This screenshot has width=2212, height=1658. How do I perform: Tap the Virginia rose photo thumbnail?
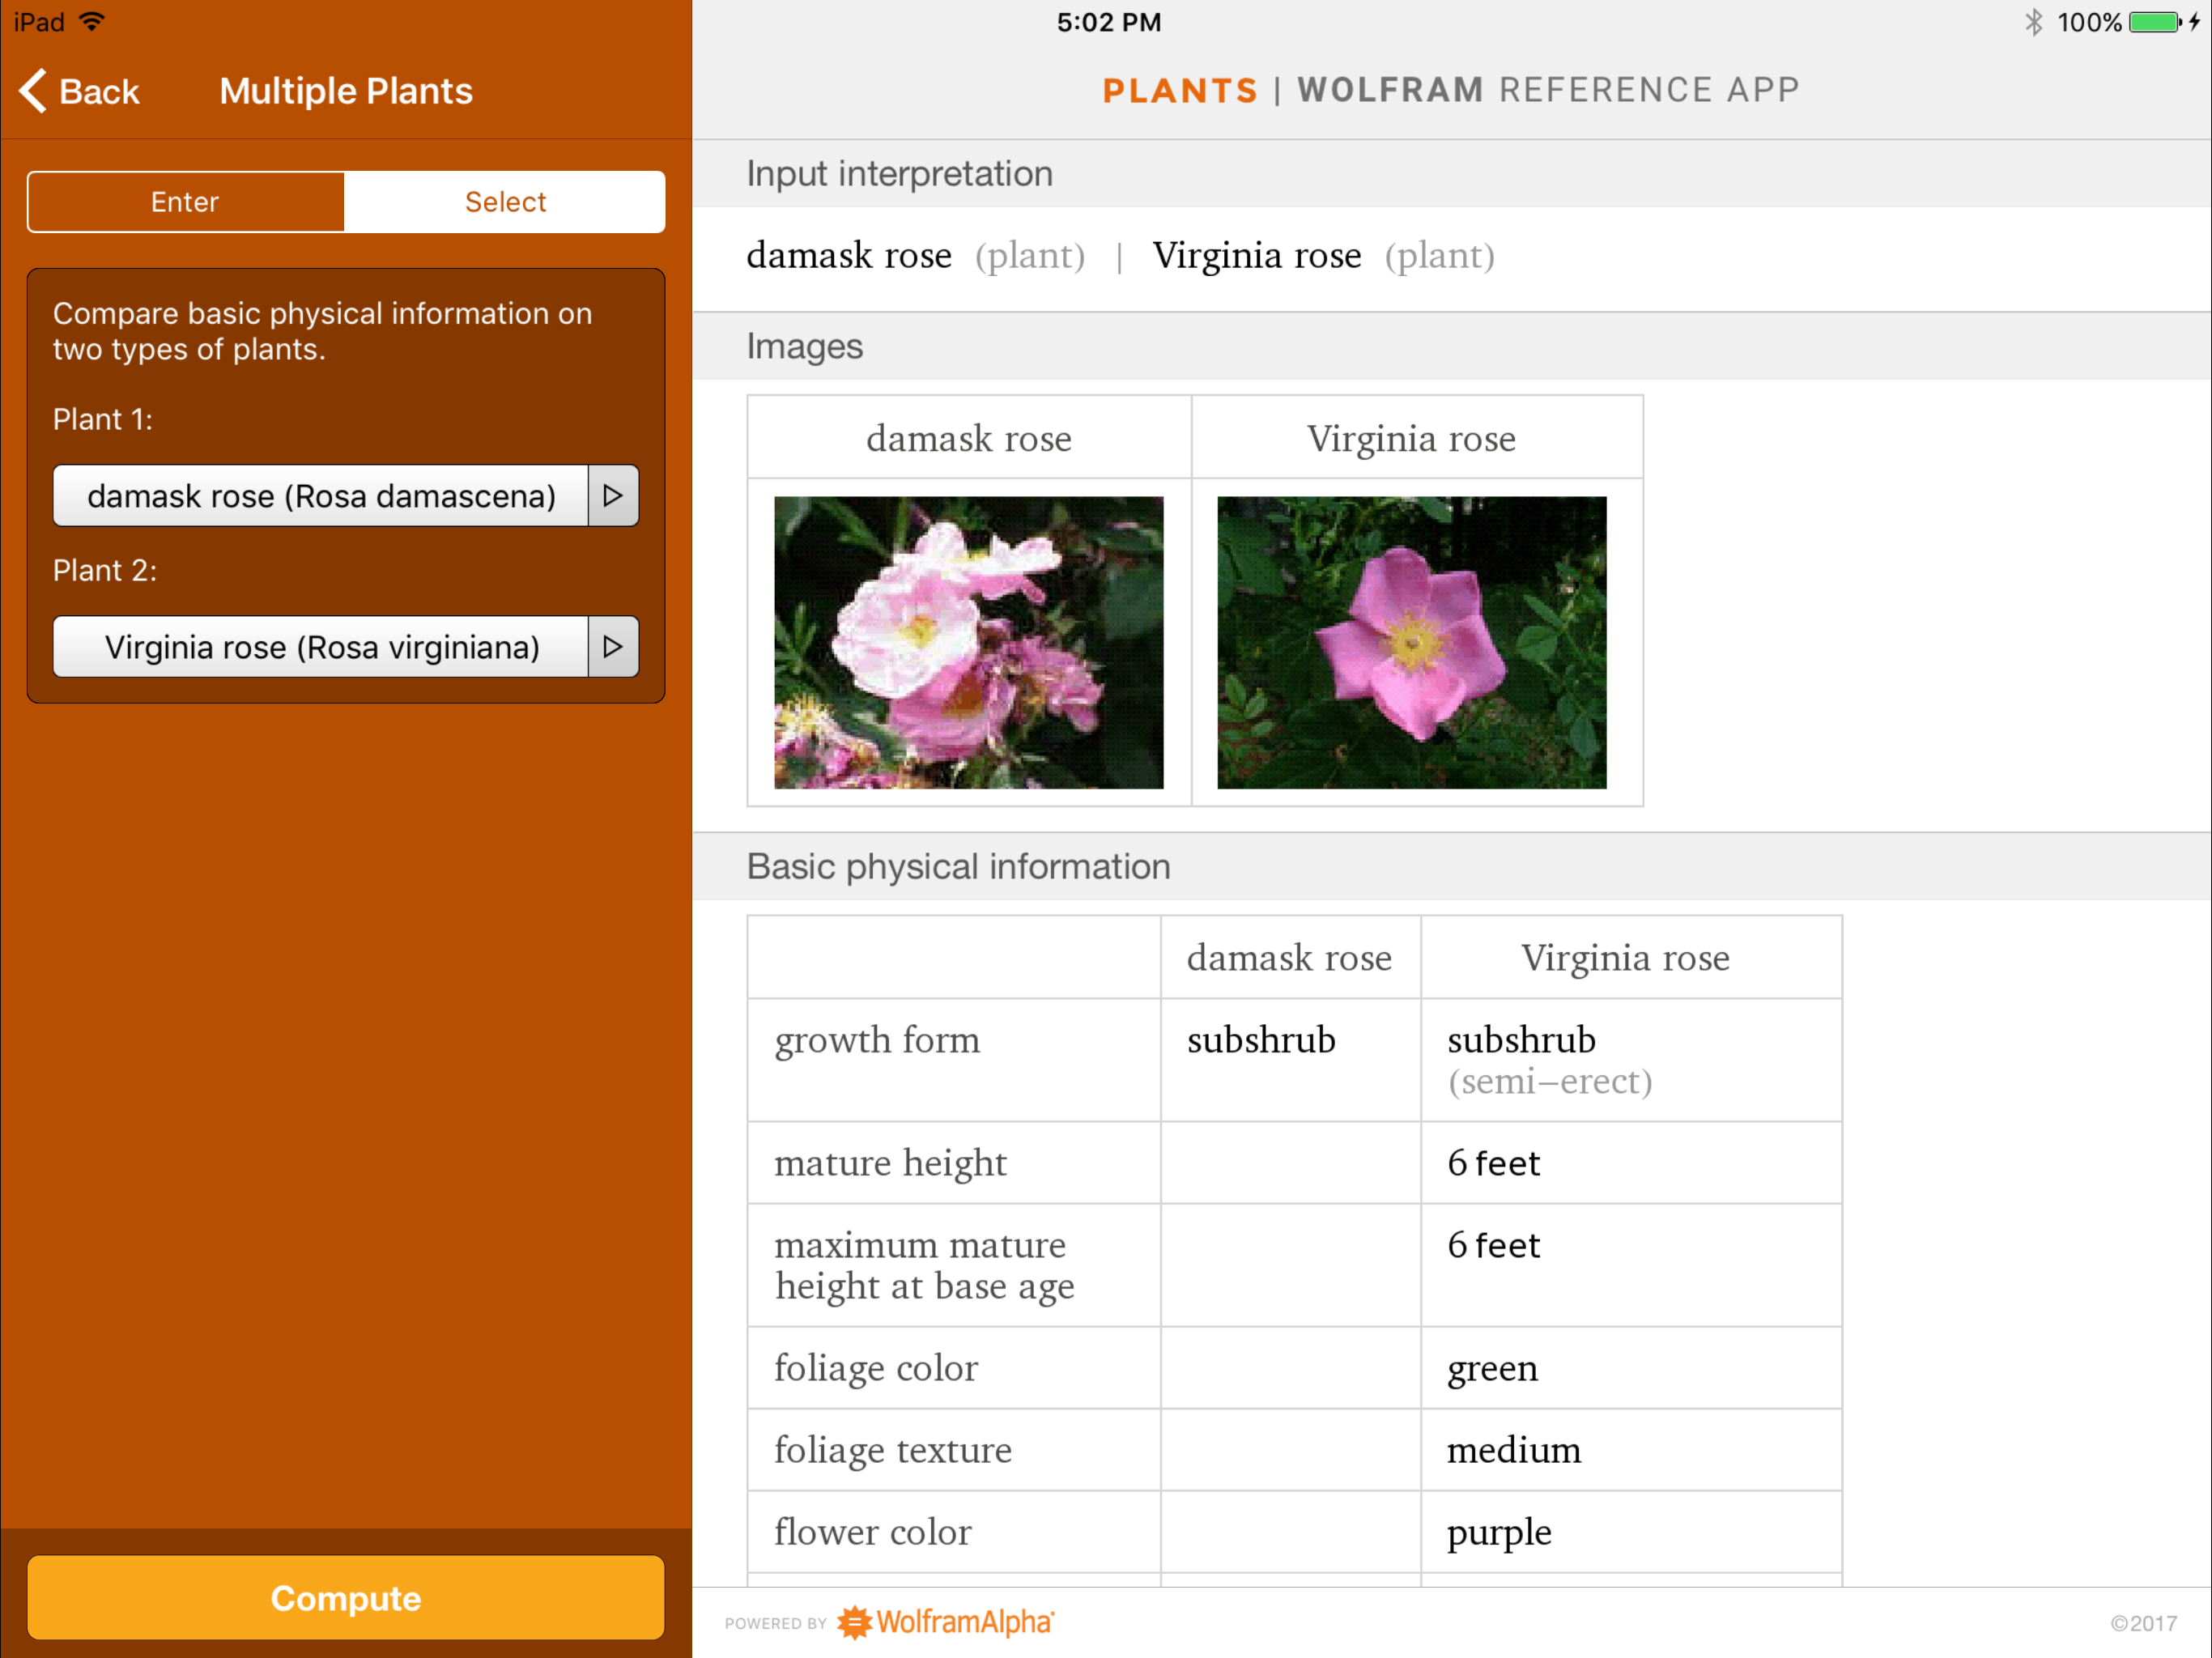tap(1411, 643)
